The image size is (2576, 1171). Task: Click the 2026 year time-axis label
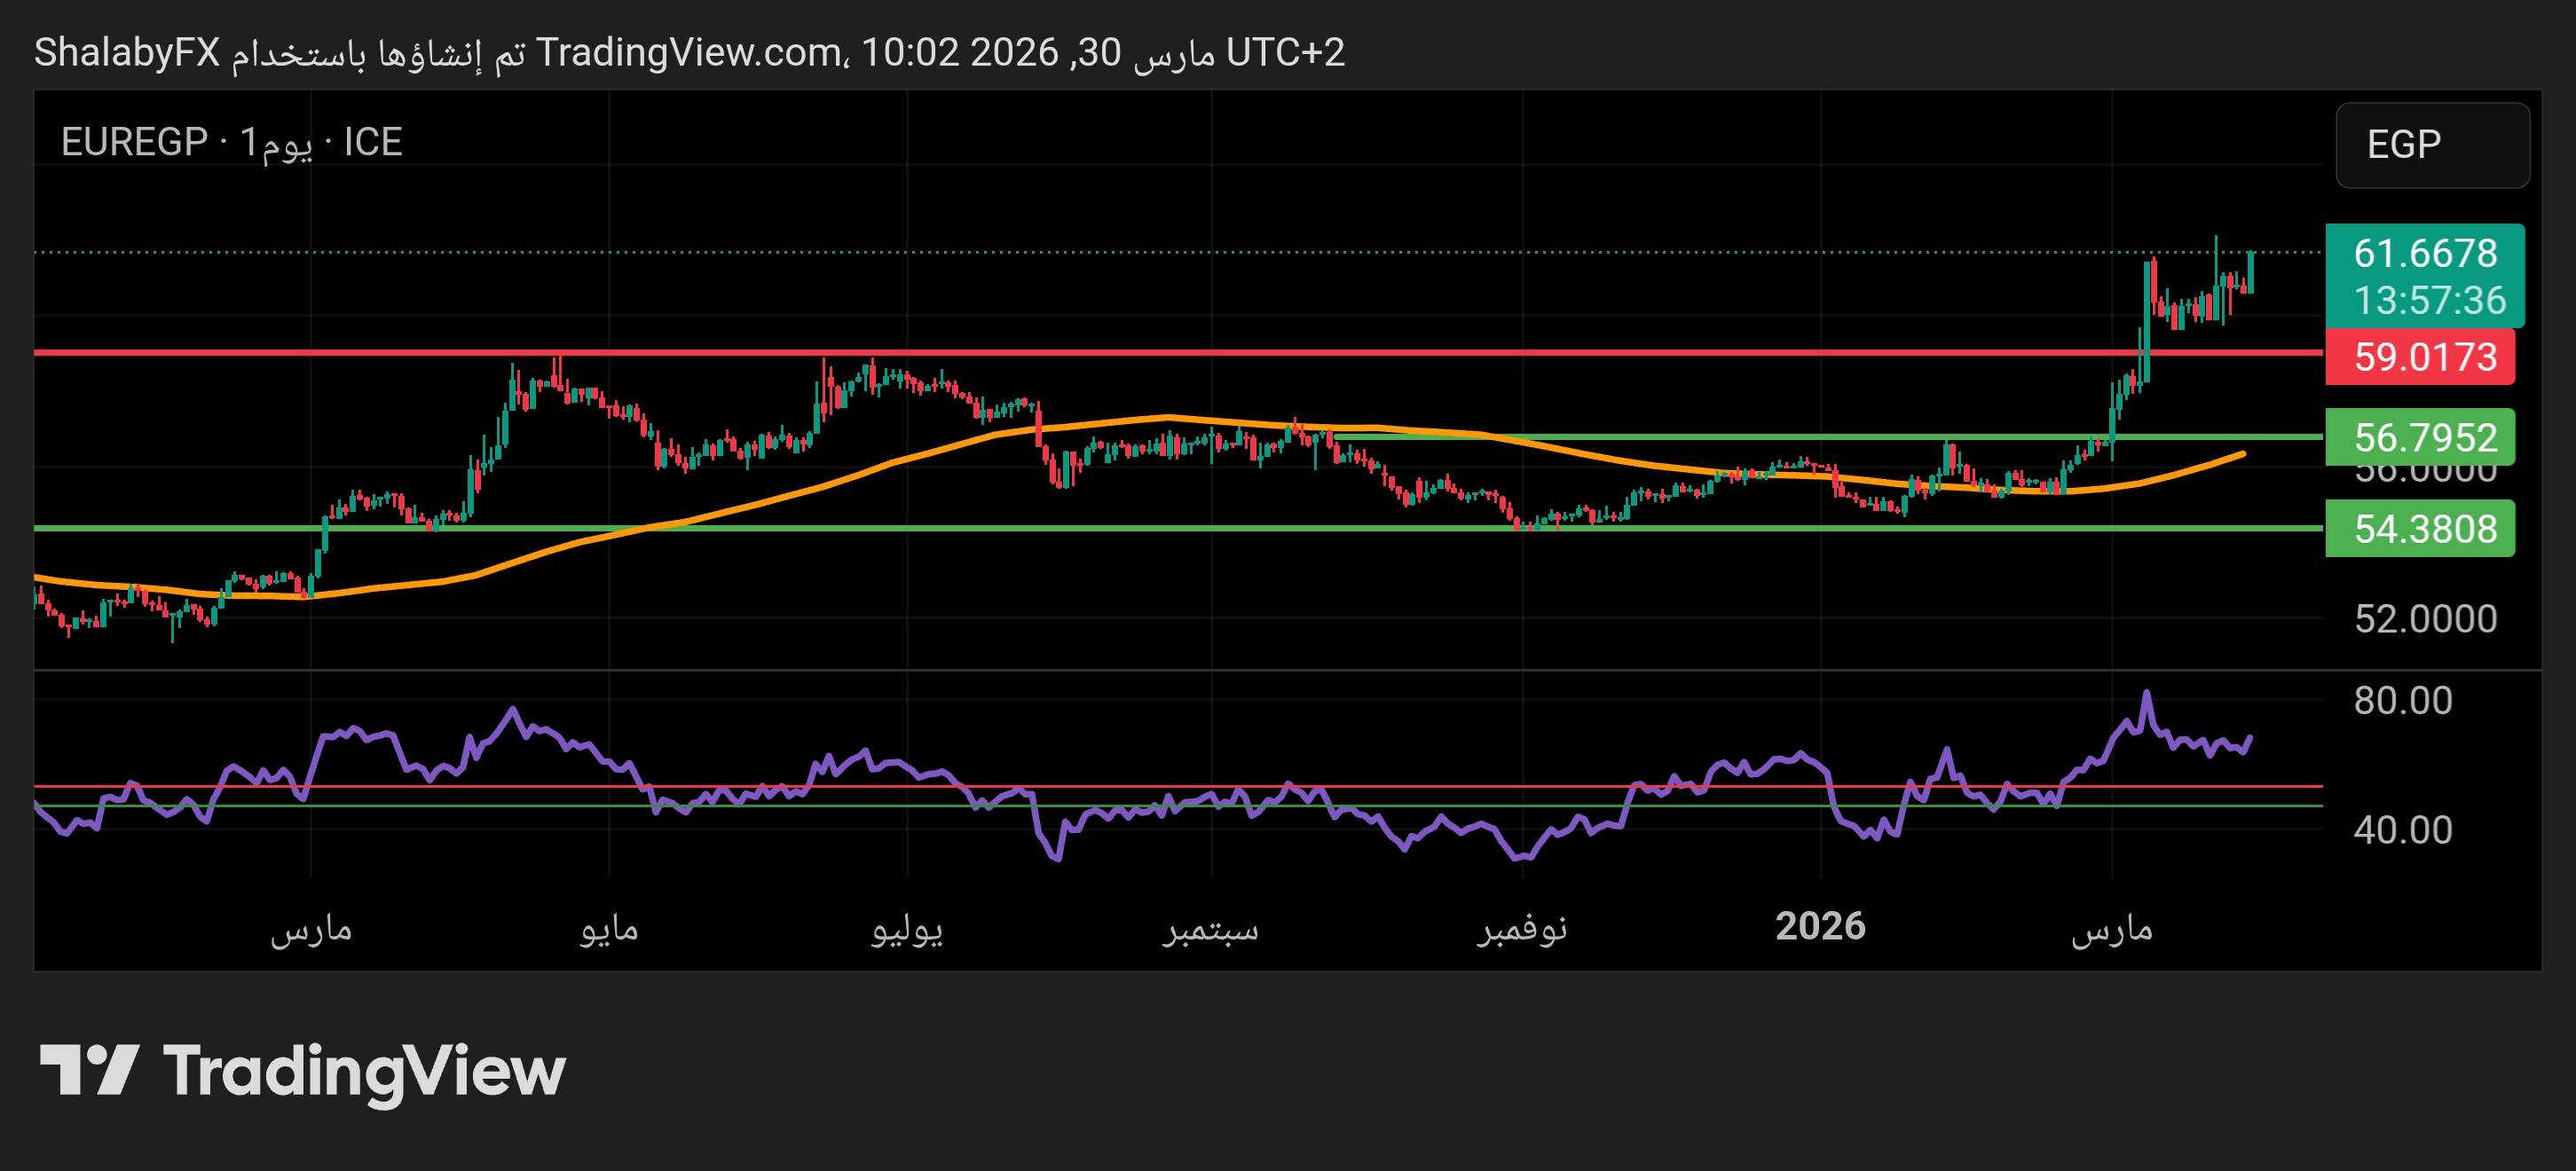pos(1819,926)
